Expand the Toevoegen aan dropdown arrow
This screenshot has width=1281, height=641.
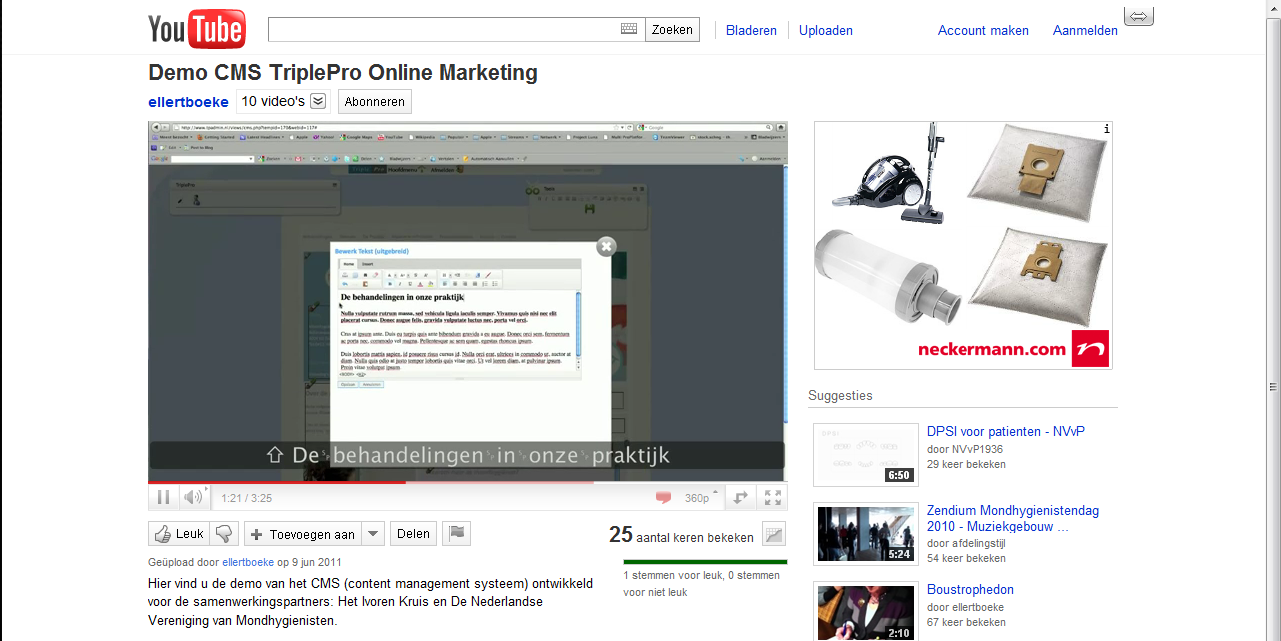click(372, 534)
